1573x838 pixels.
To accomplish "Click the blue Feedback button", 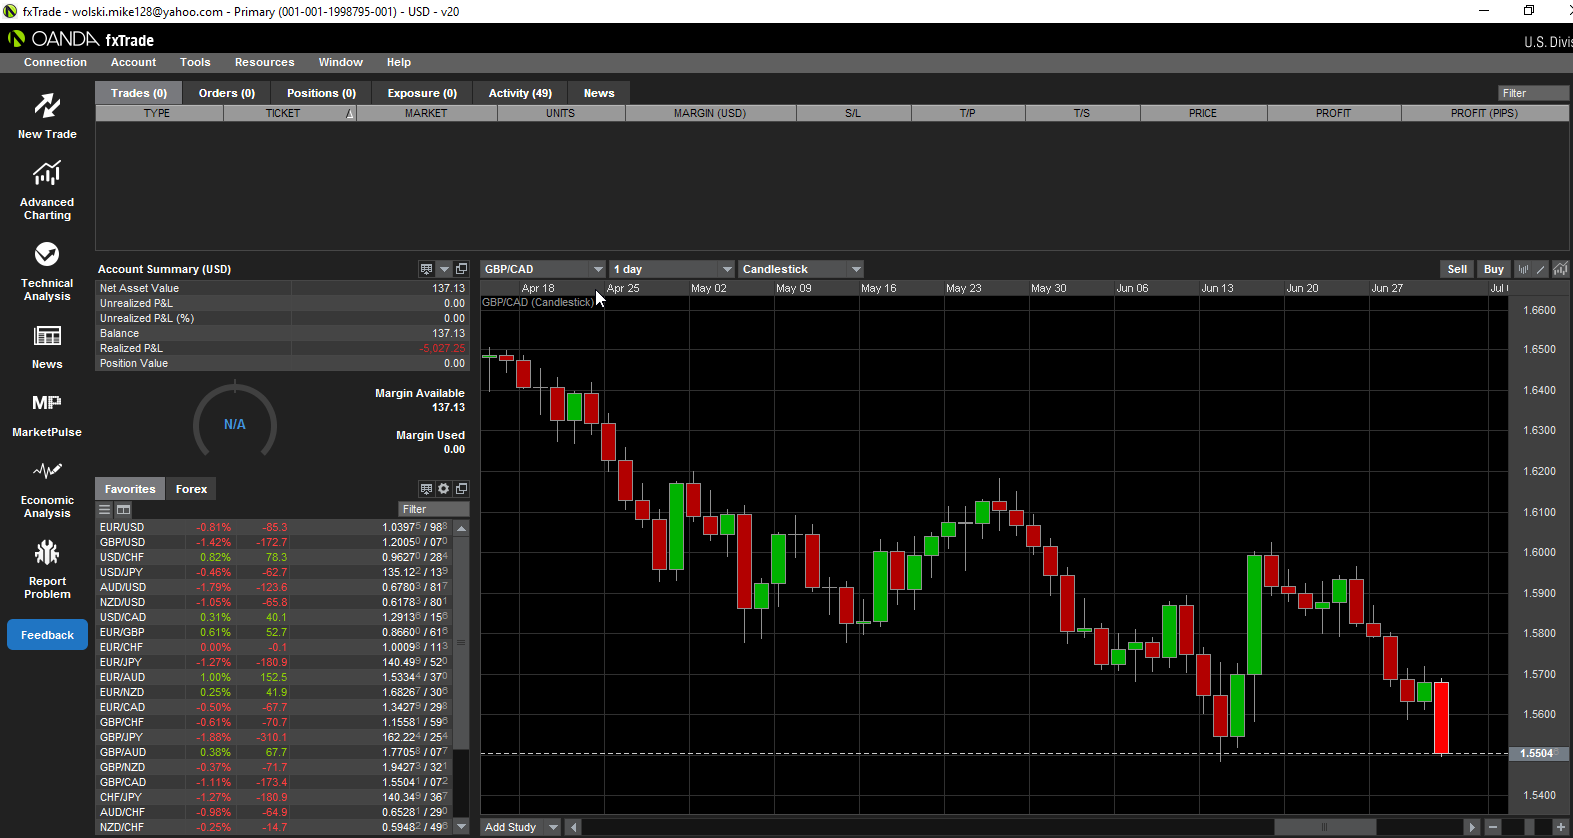I will (x=47, y=635).
